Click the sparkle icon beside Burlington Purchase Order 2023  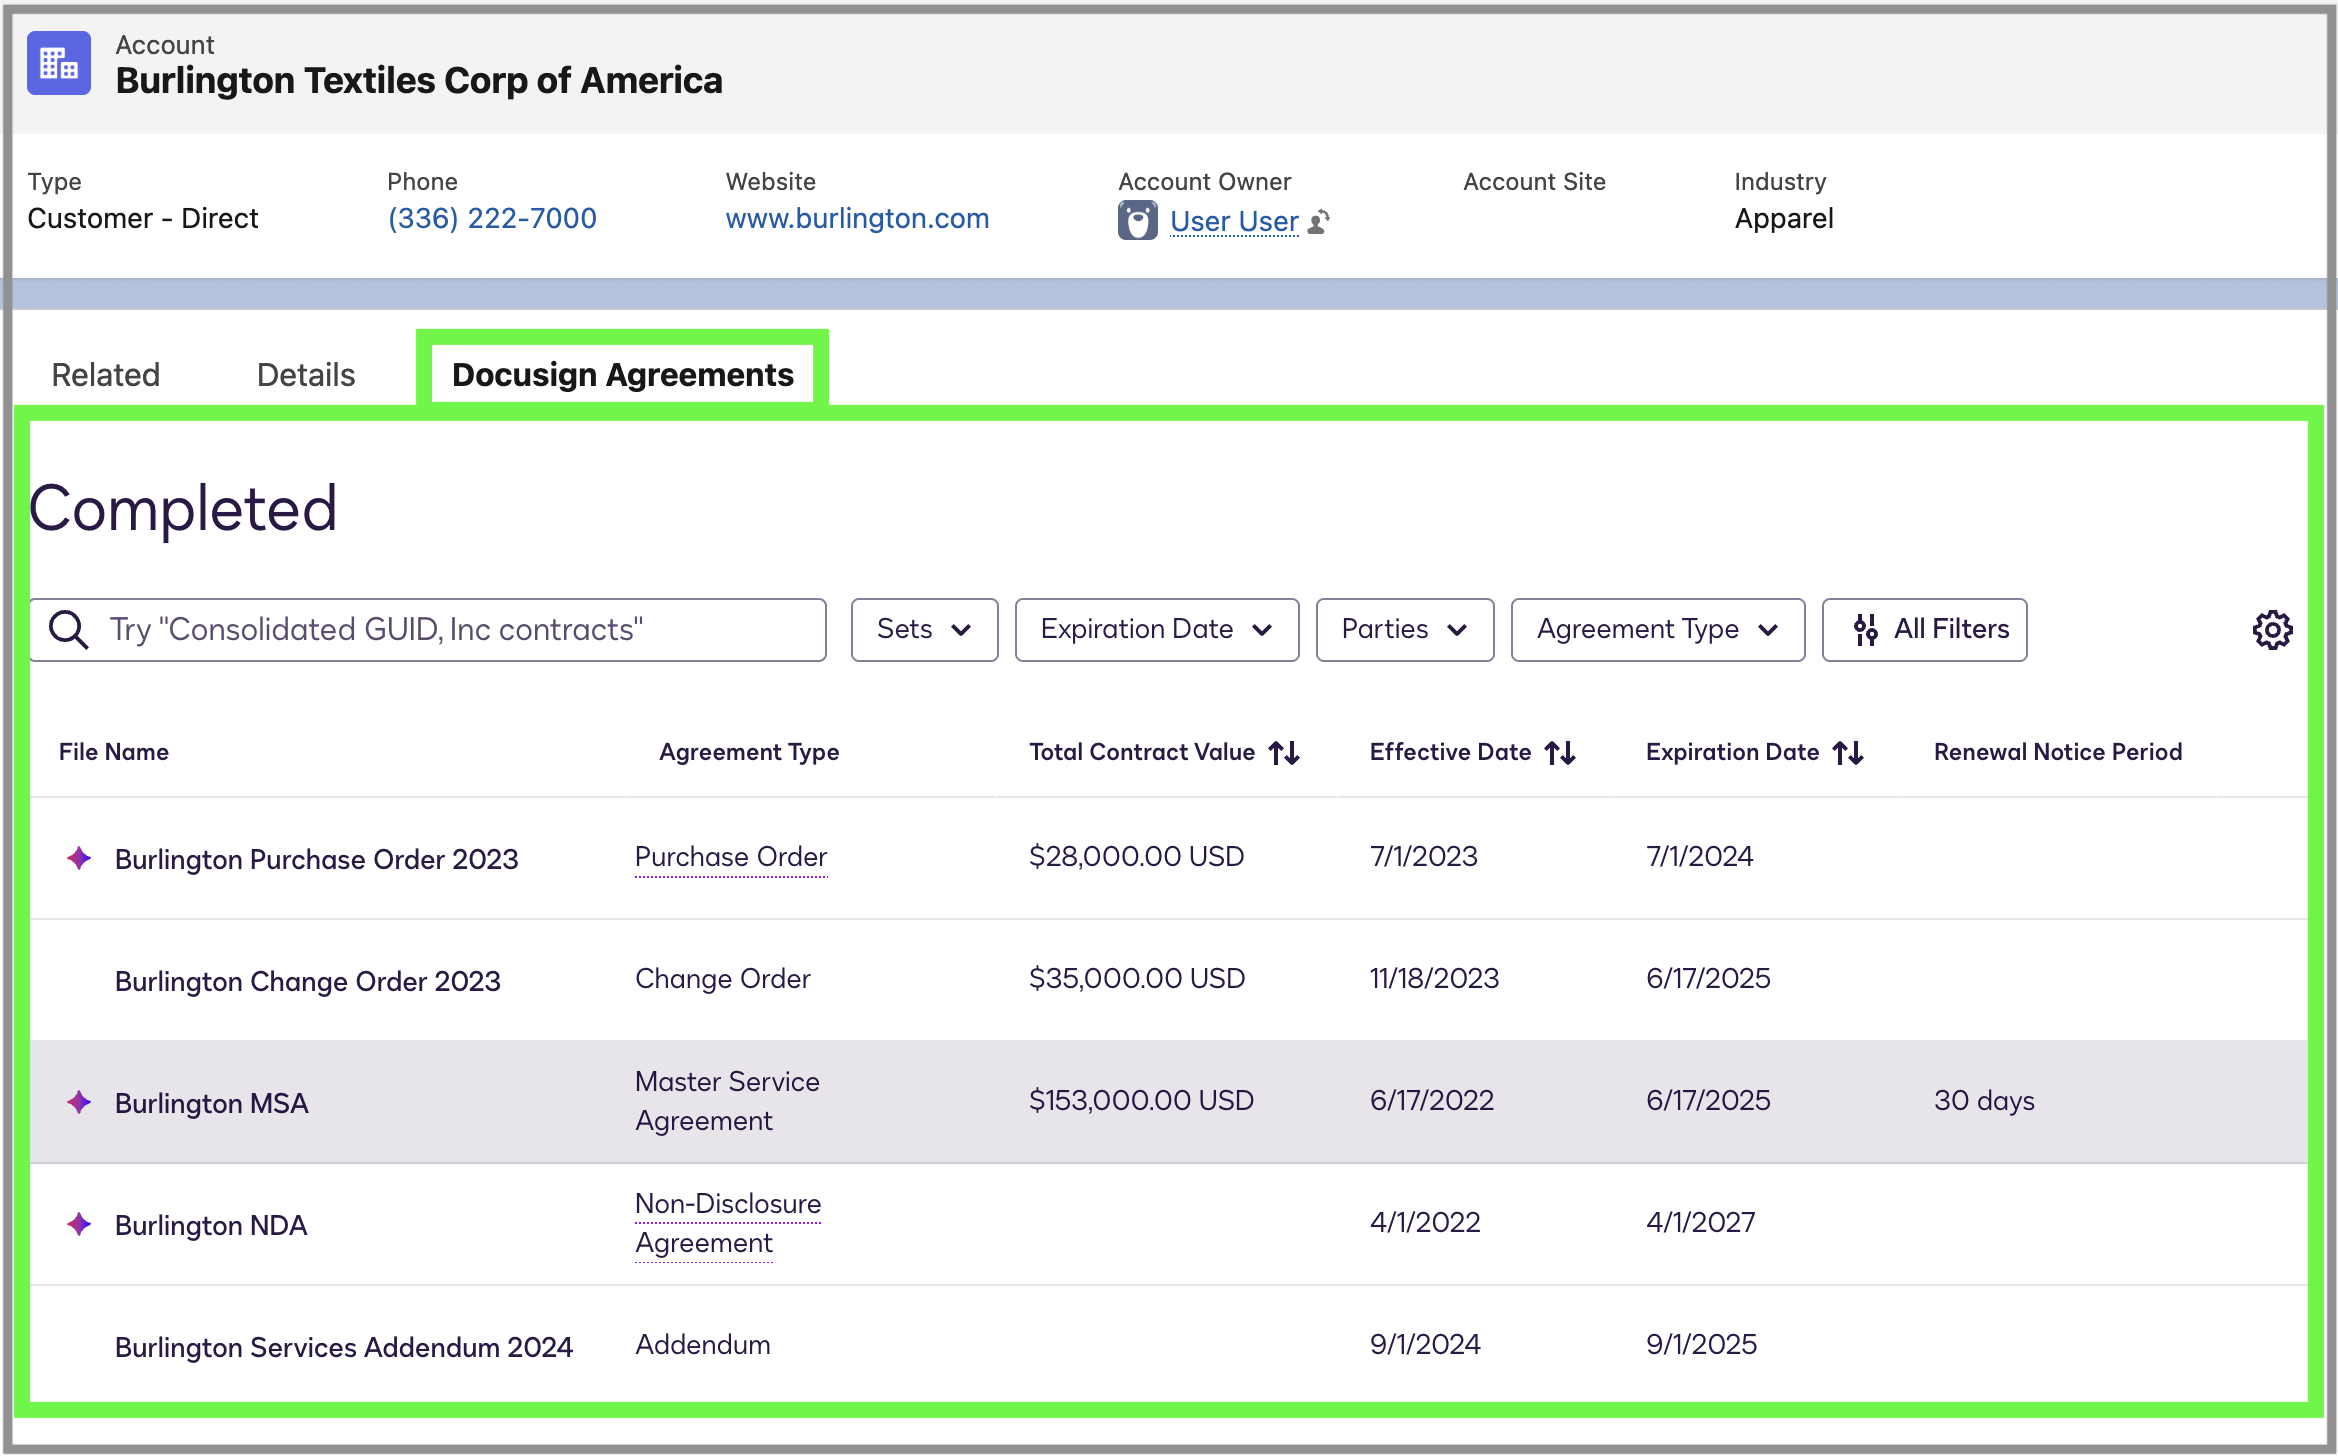[79, 858]
